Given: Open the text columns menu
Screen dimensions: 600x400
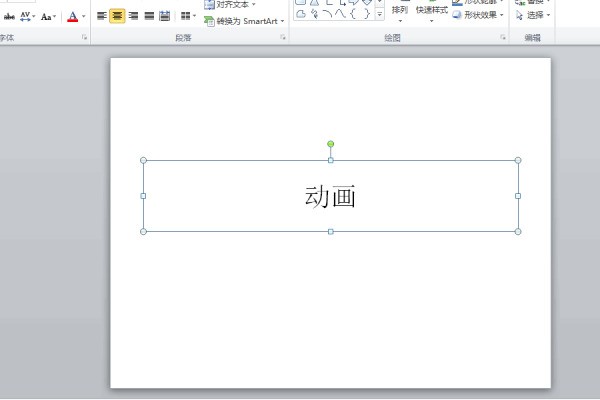Looking at the screenshot, I should 188,16.
